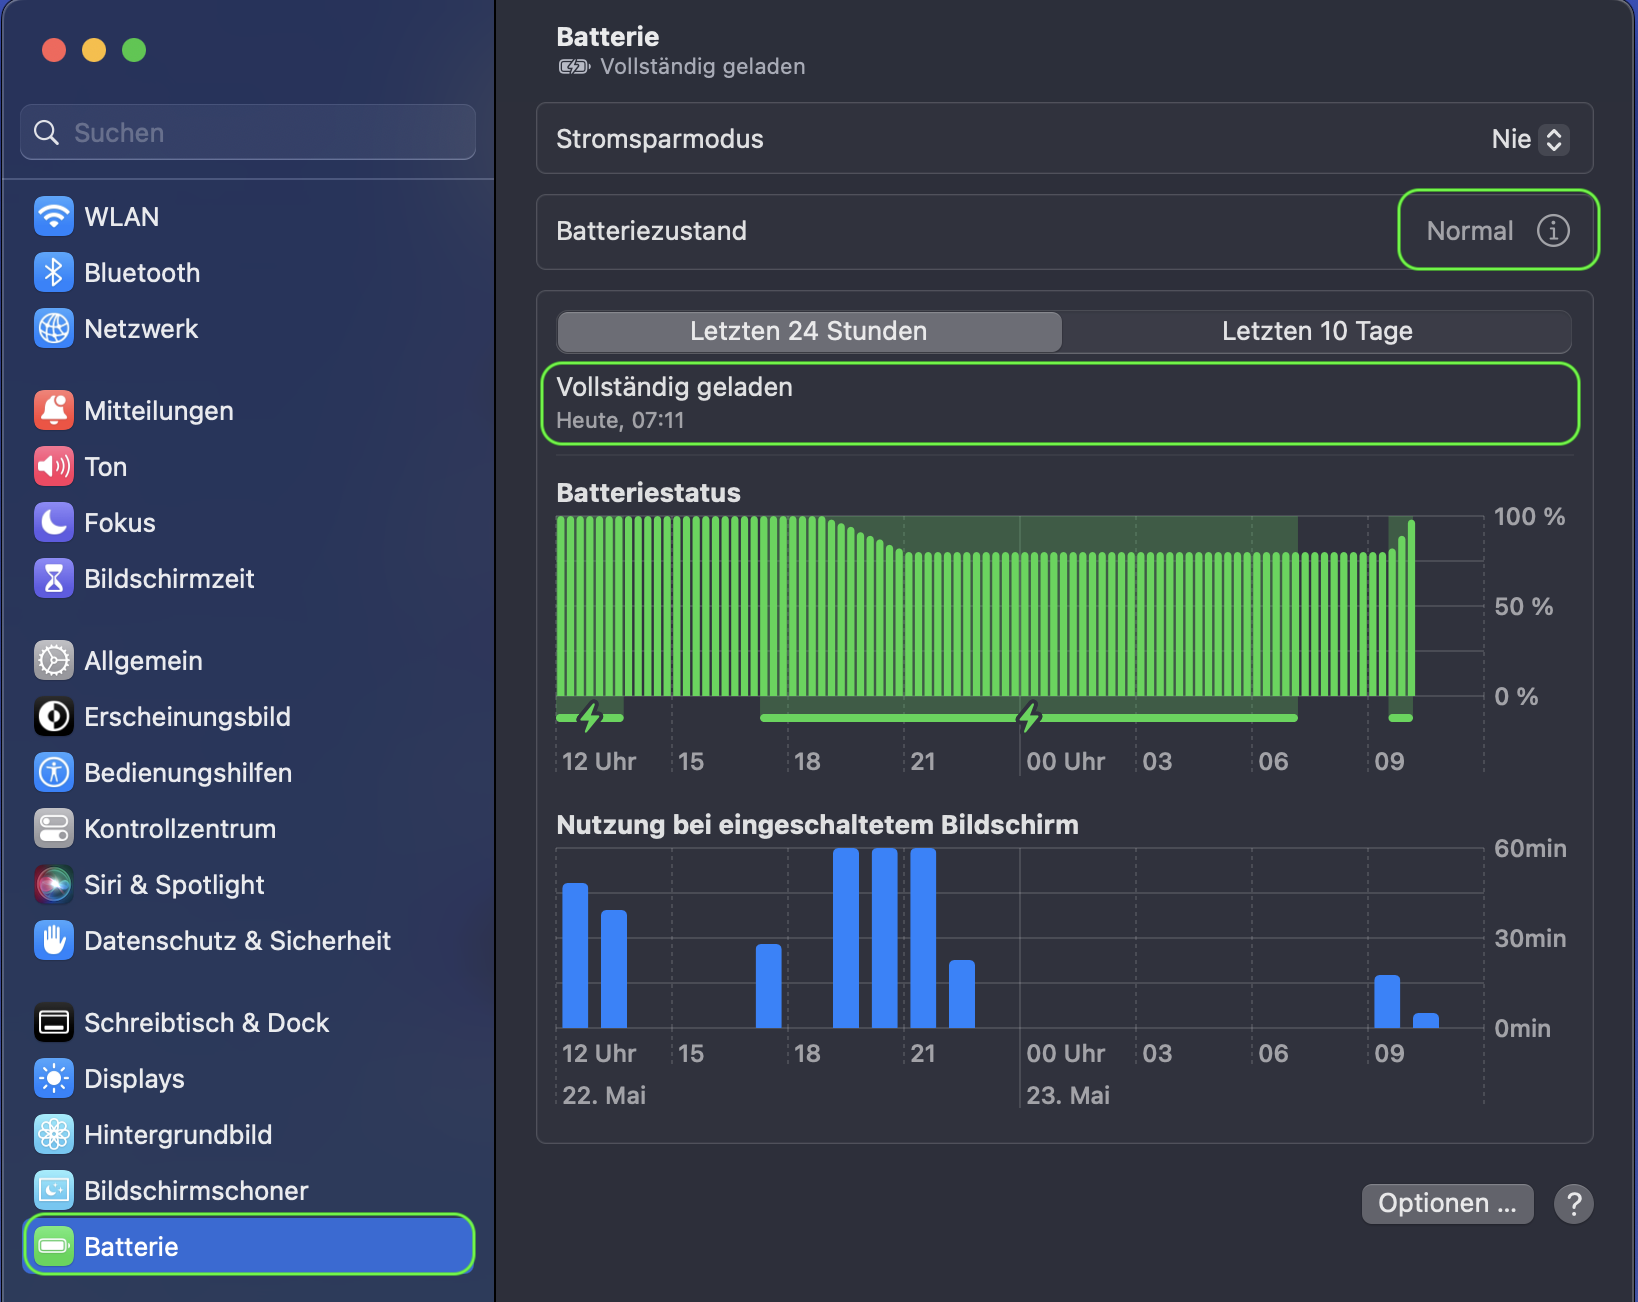Select the Mitteilungen bell icon

pyautogui.click(x=54, y=410)
